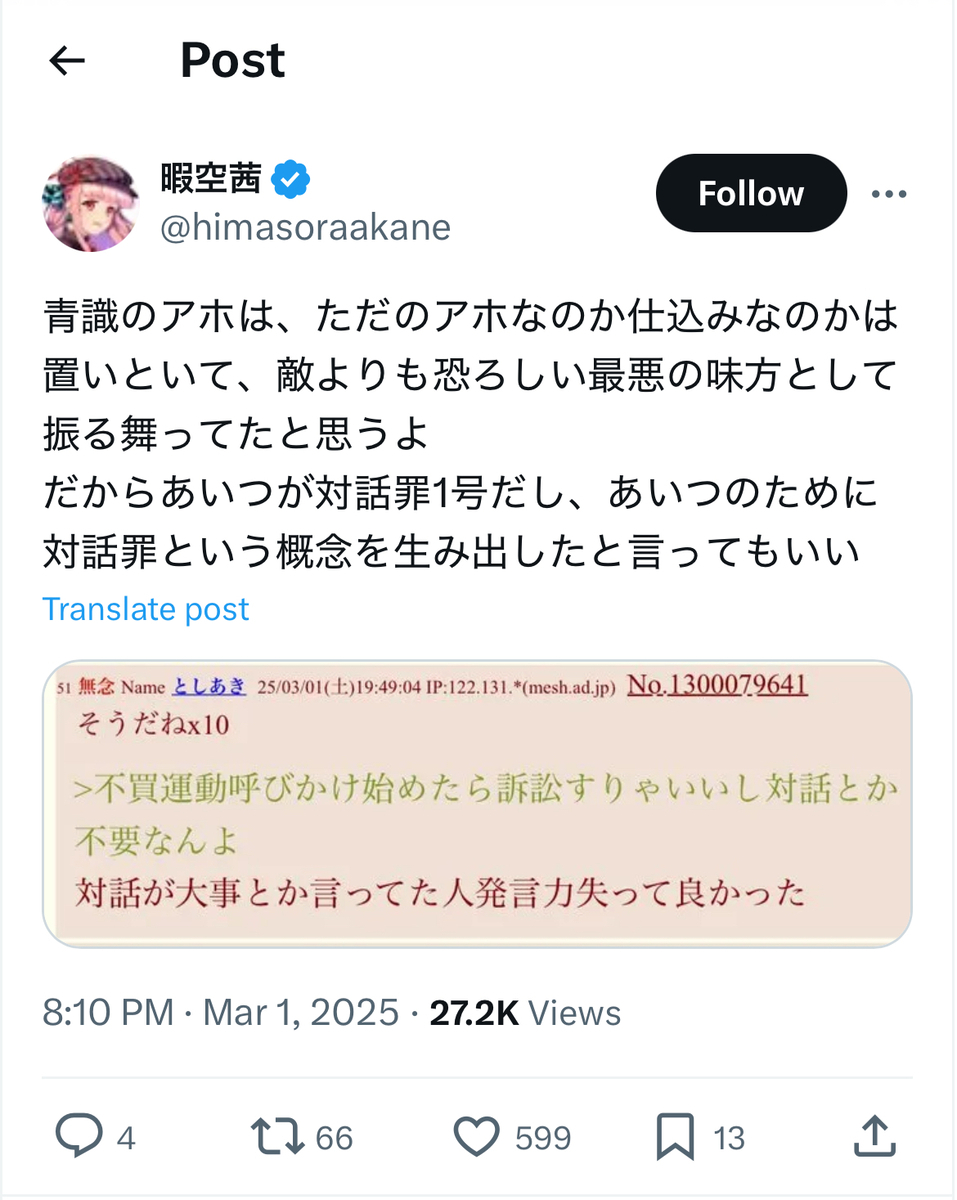The image size is (957, 1200).
Task: Click the としあき name in image
Action: pyautogui.click(x=208, y=687)
